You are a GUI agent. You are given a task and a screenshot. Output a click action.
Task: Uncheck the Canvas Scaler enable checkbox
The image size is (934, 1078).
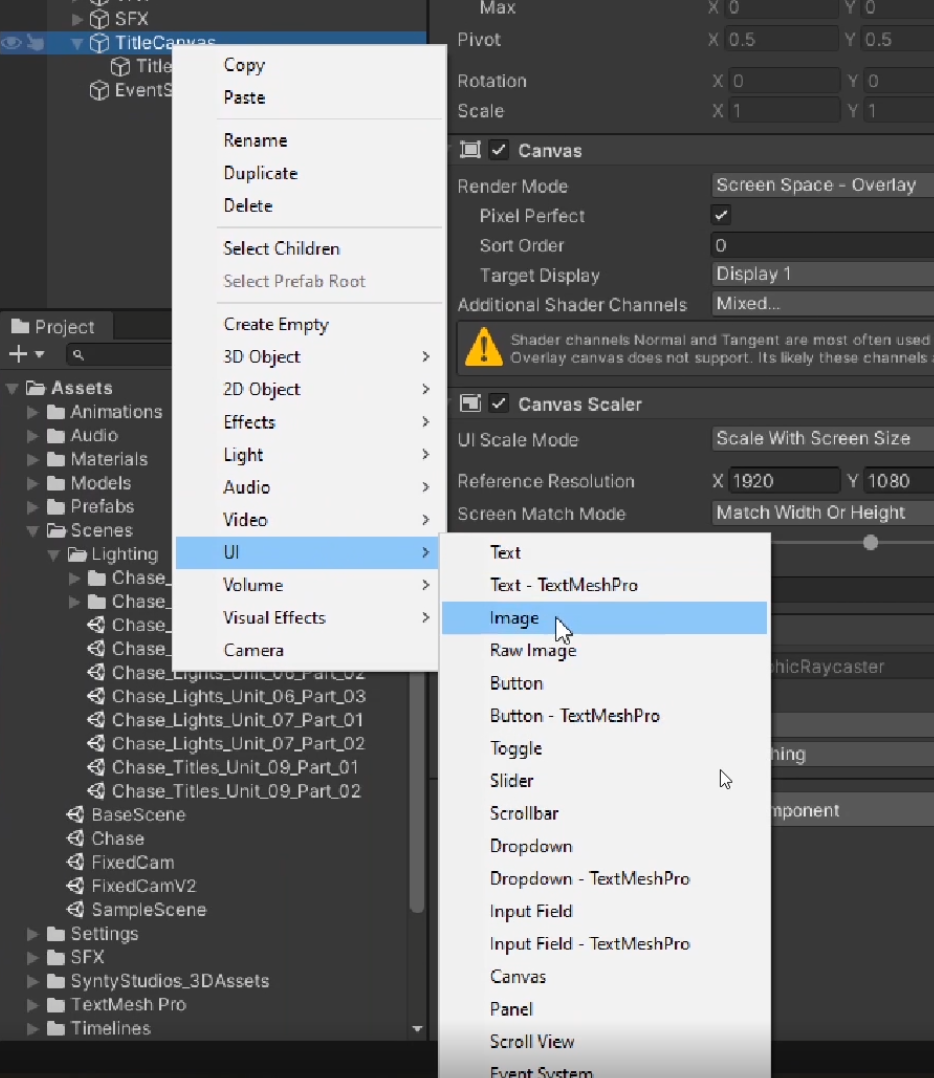(498, 403)
